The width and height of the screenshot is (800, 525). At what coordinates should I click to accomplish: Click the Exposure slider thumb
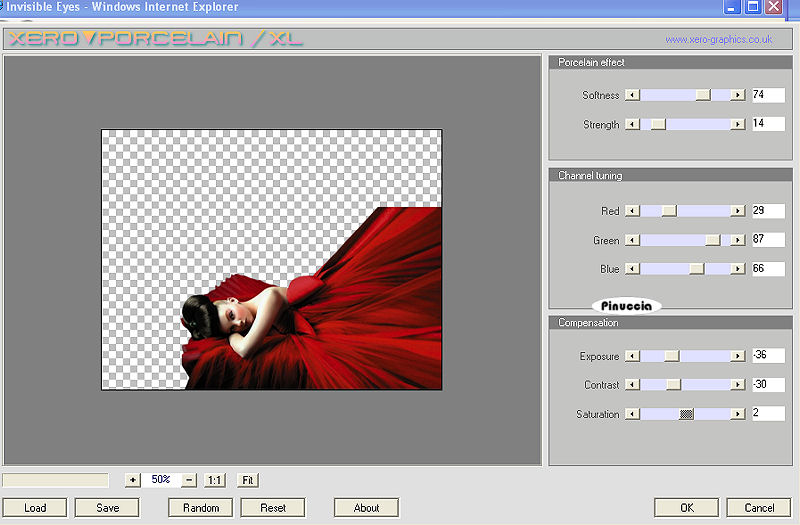pos(672,356)
